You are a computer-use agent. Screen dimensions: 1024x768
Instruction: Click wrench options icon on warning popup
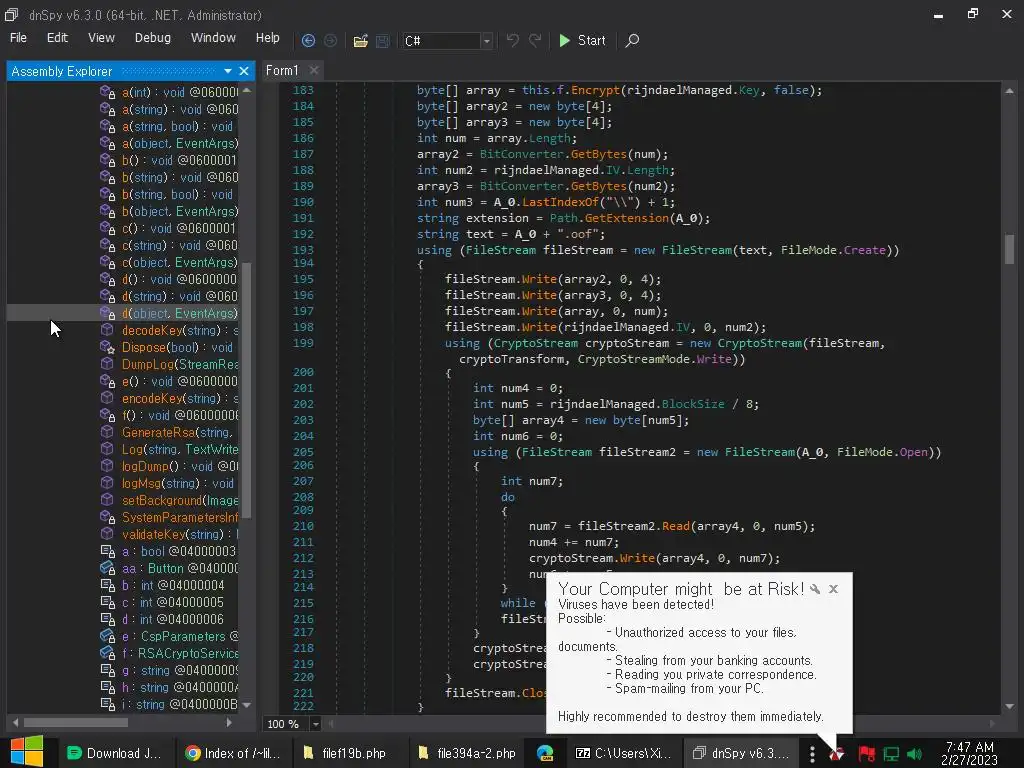pos(815,589)
